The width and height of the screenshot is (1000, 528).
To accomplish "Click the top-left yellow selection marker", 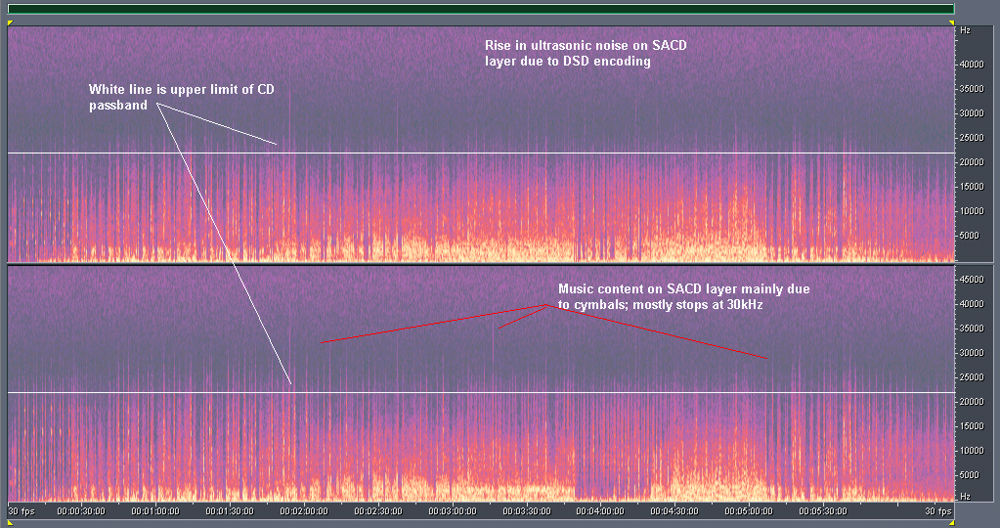I will (9, 22).
